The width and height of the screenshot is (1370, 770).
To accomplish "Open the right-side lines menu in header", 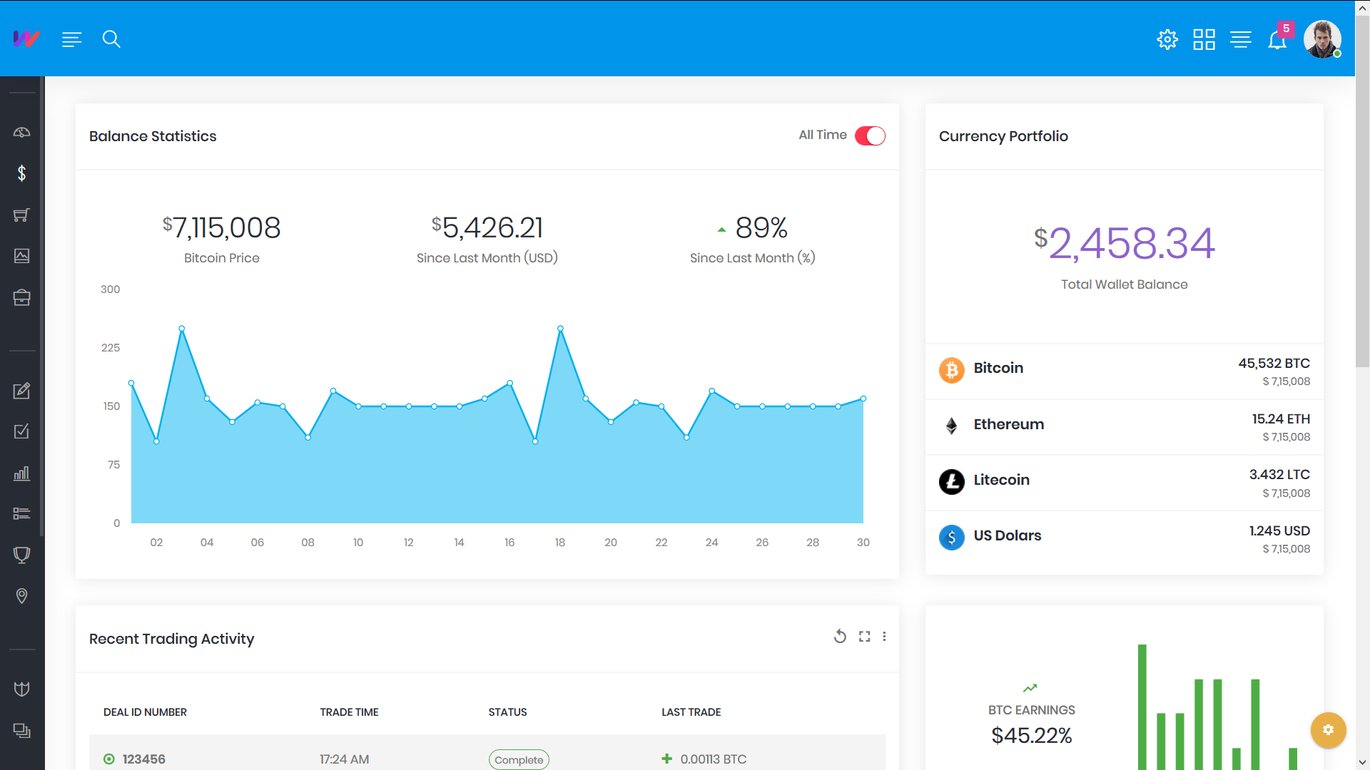I will click(x=1241, y=39).
